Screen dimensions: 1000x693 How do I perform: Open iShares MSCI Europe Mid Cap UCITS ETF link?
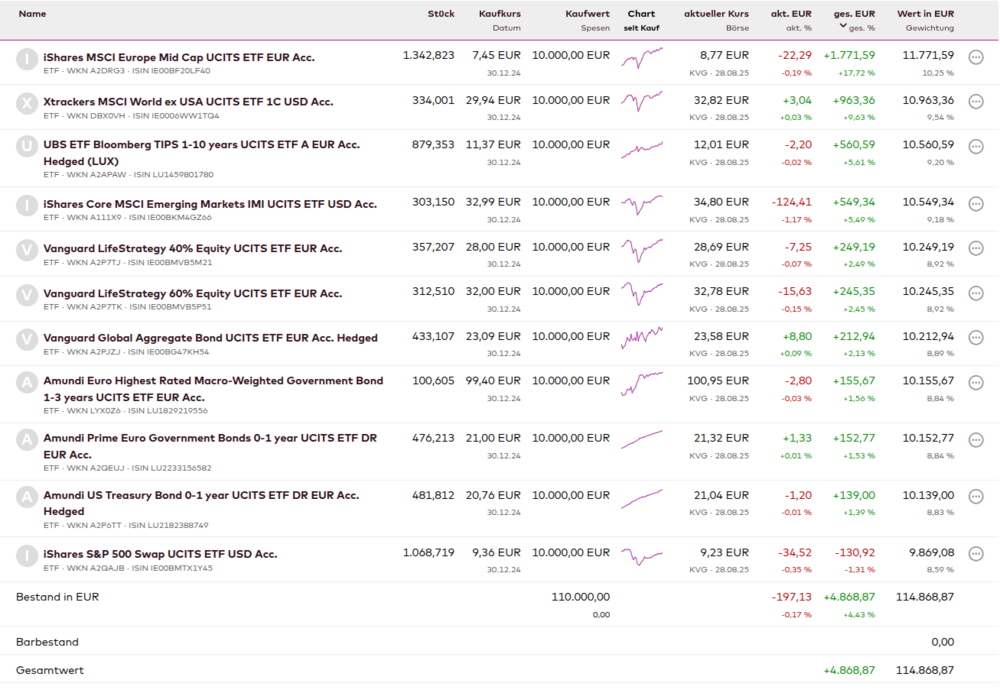tap(179, 57)
